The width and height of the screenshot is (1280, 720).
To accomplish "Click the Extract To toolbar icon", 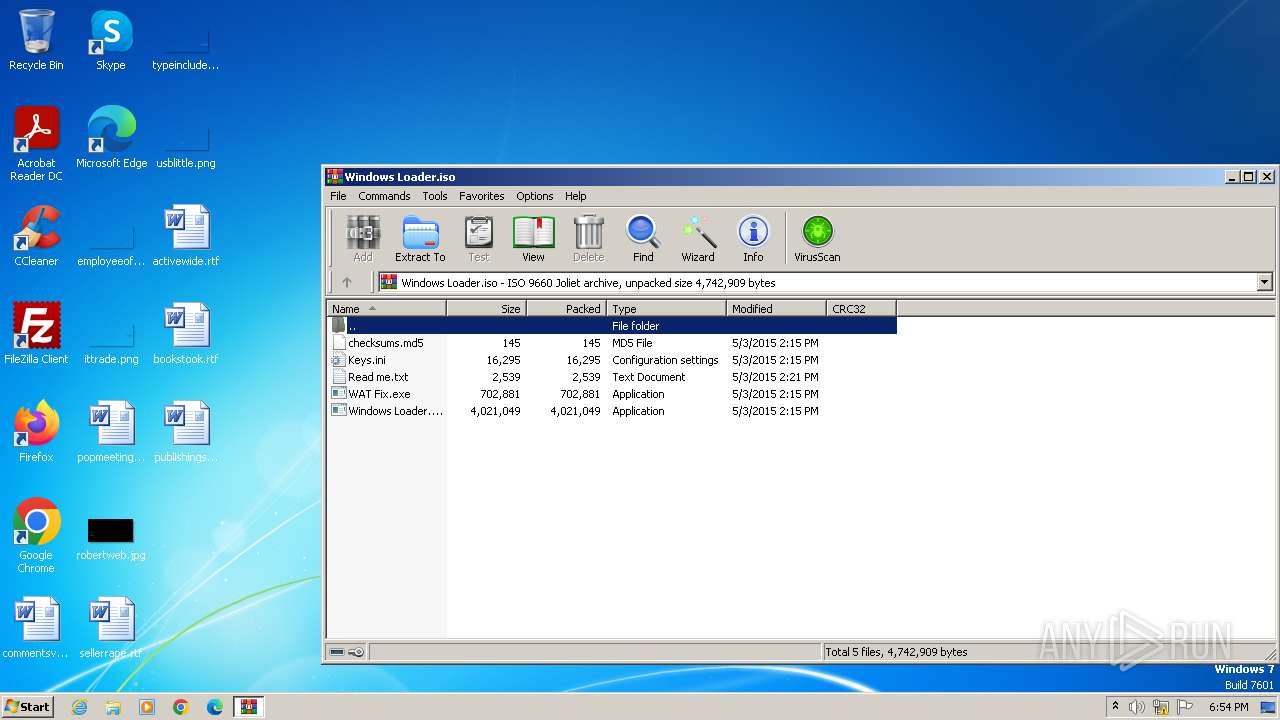I will (420, 239).
